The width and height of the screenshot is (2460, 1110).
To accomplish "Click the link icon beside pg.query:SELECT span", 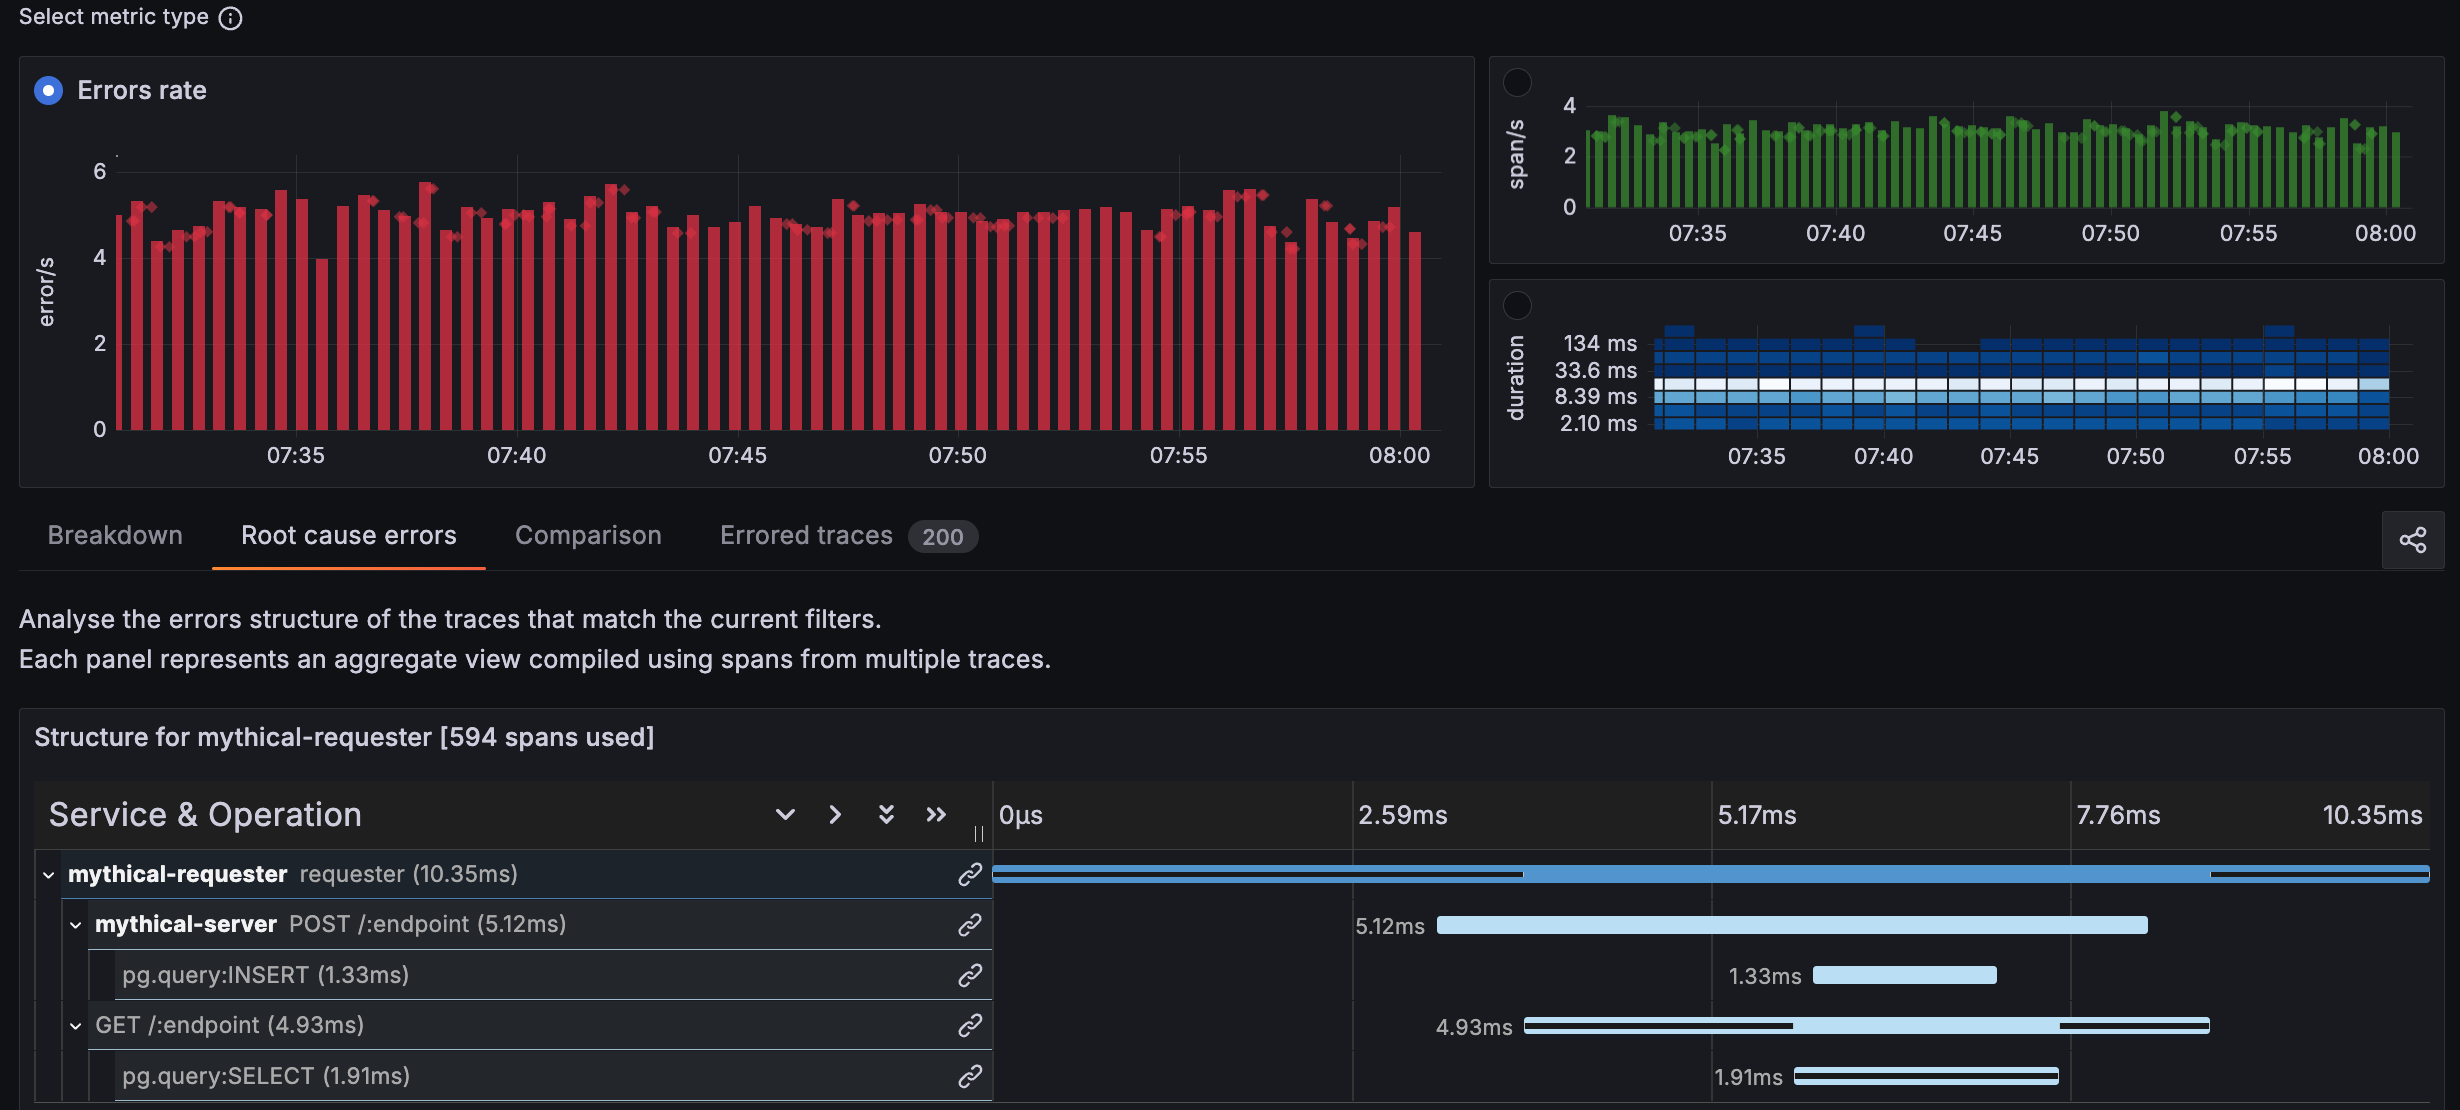I will click(969, 1076).
